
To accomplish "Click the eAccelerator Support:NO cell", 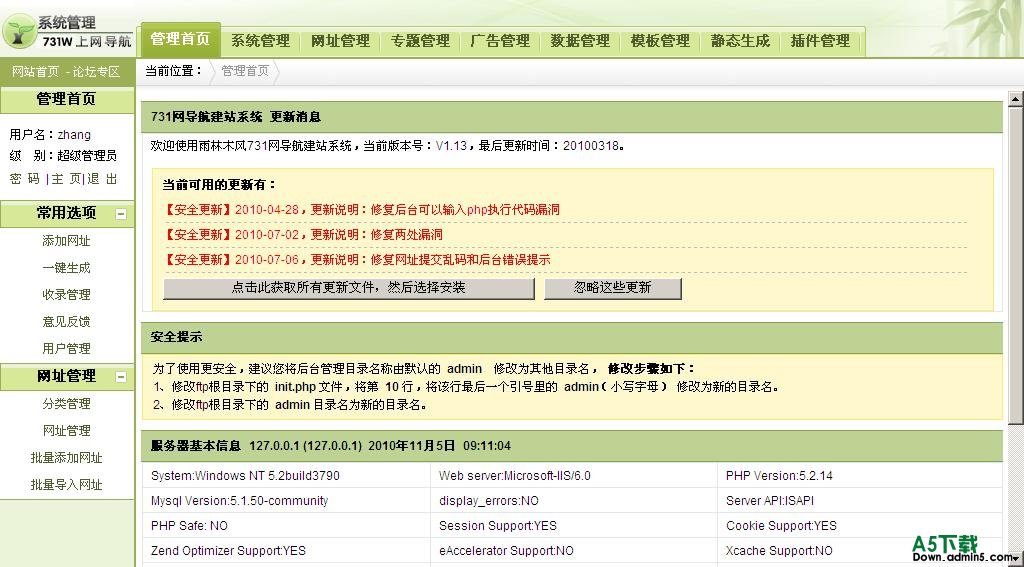I will [573, 551].
